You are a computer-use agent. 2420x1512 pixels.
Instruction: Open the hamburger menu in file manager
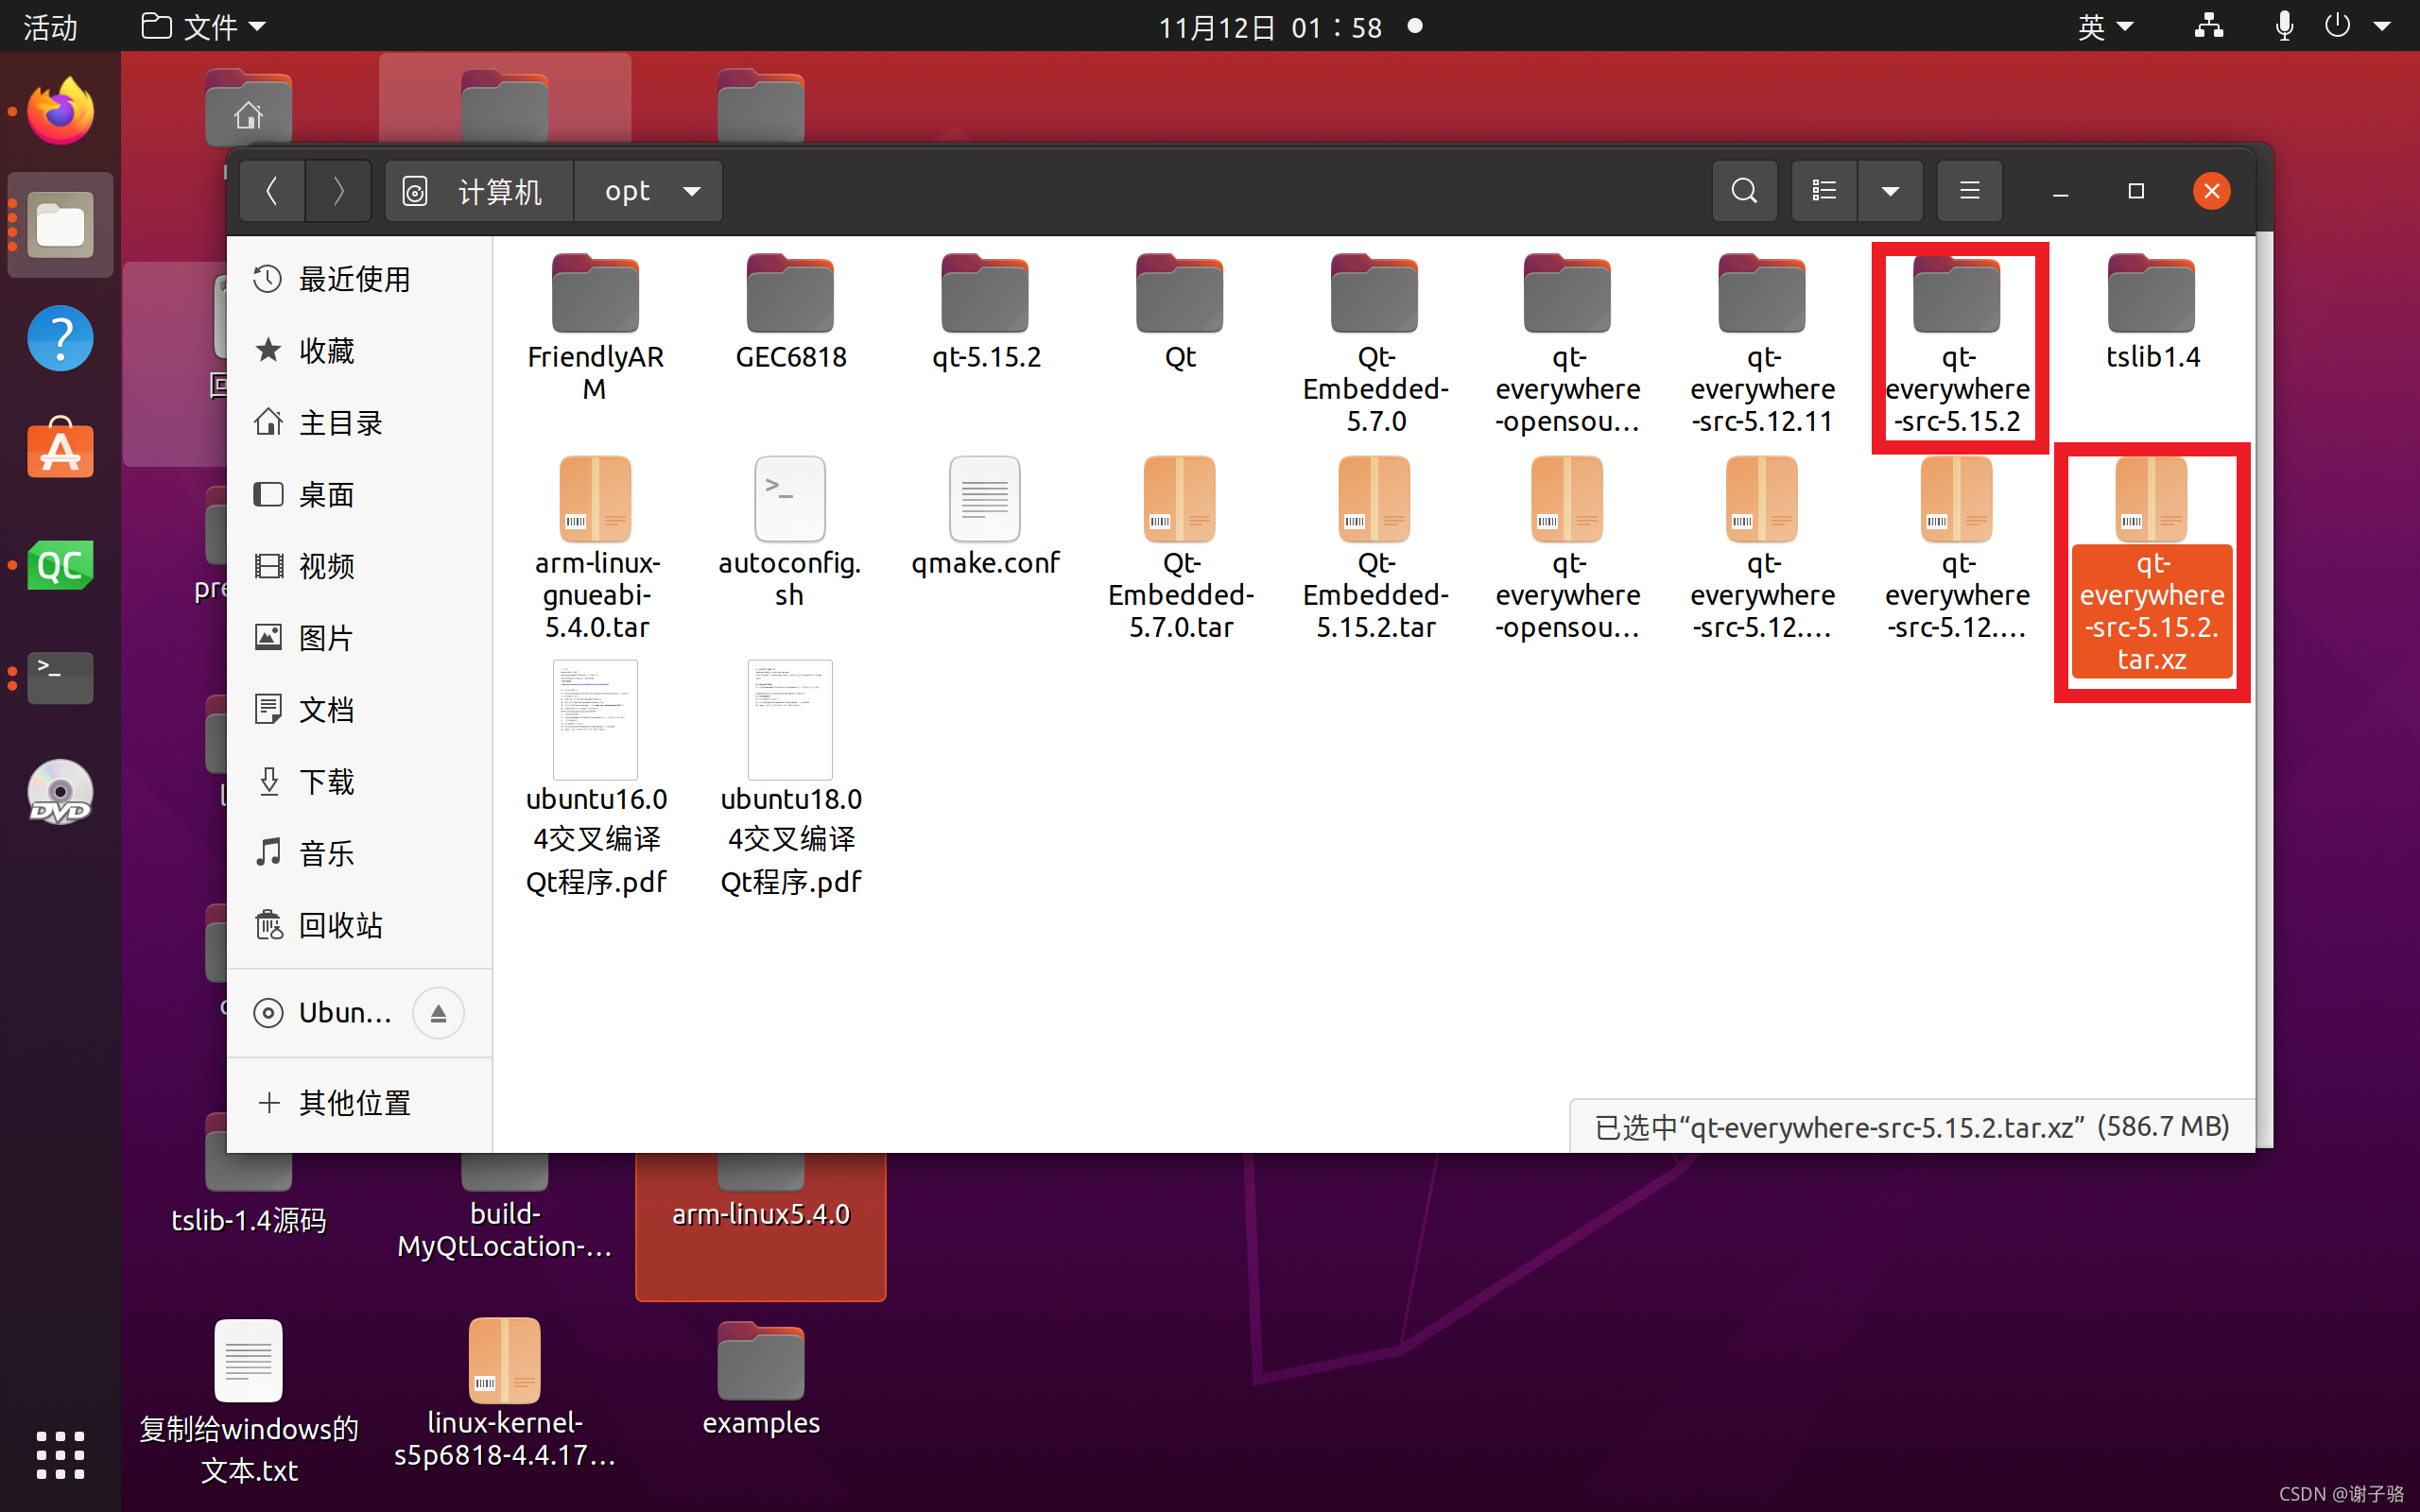1969,190
